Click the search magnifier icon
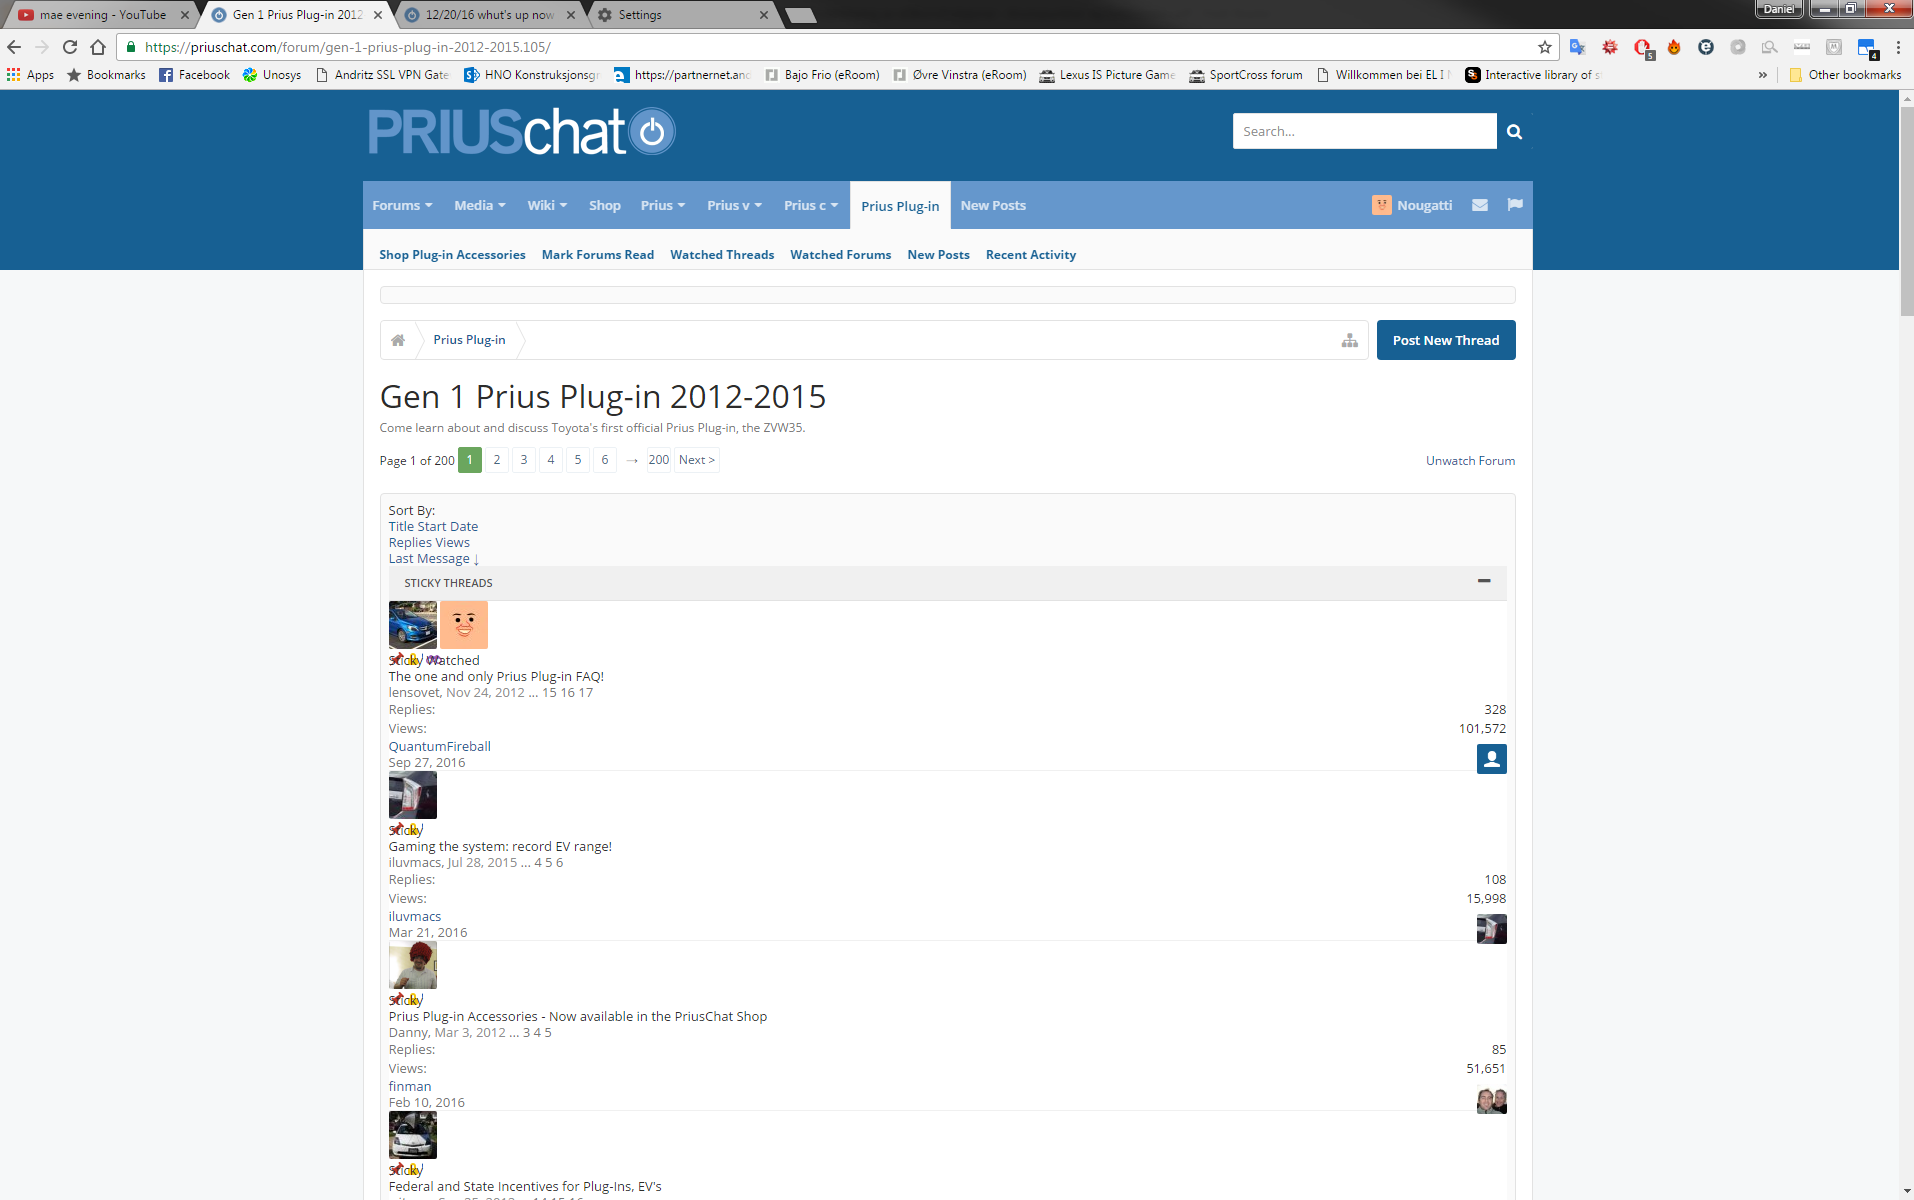Viewport: 1914px width, 1200px height. pyautogui.click(x=1514, y=131)
